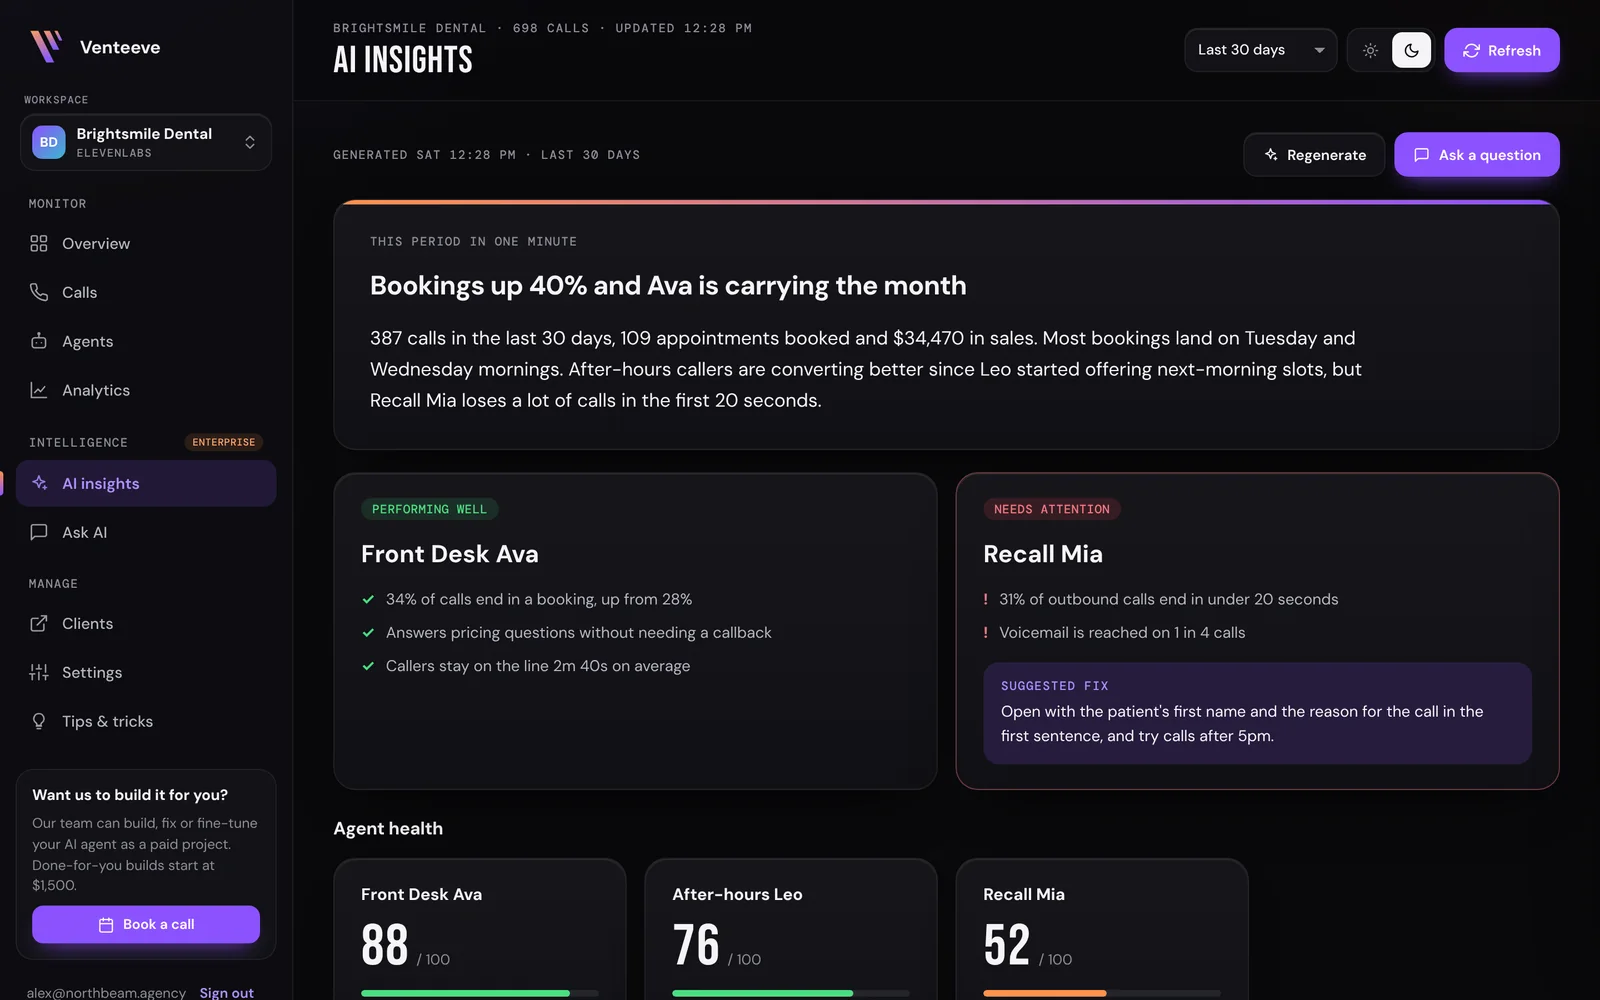Click Front Desk Ava's green score bar
The image size is (1600, 1000).
coord(465,993)
